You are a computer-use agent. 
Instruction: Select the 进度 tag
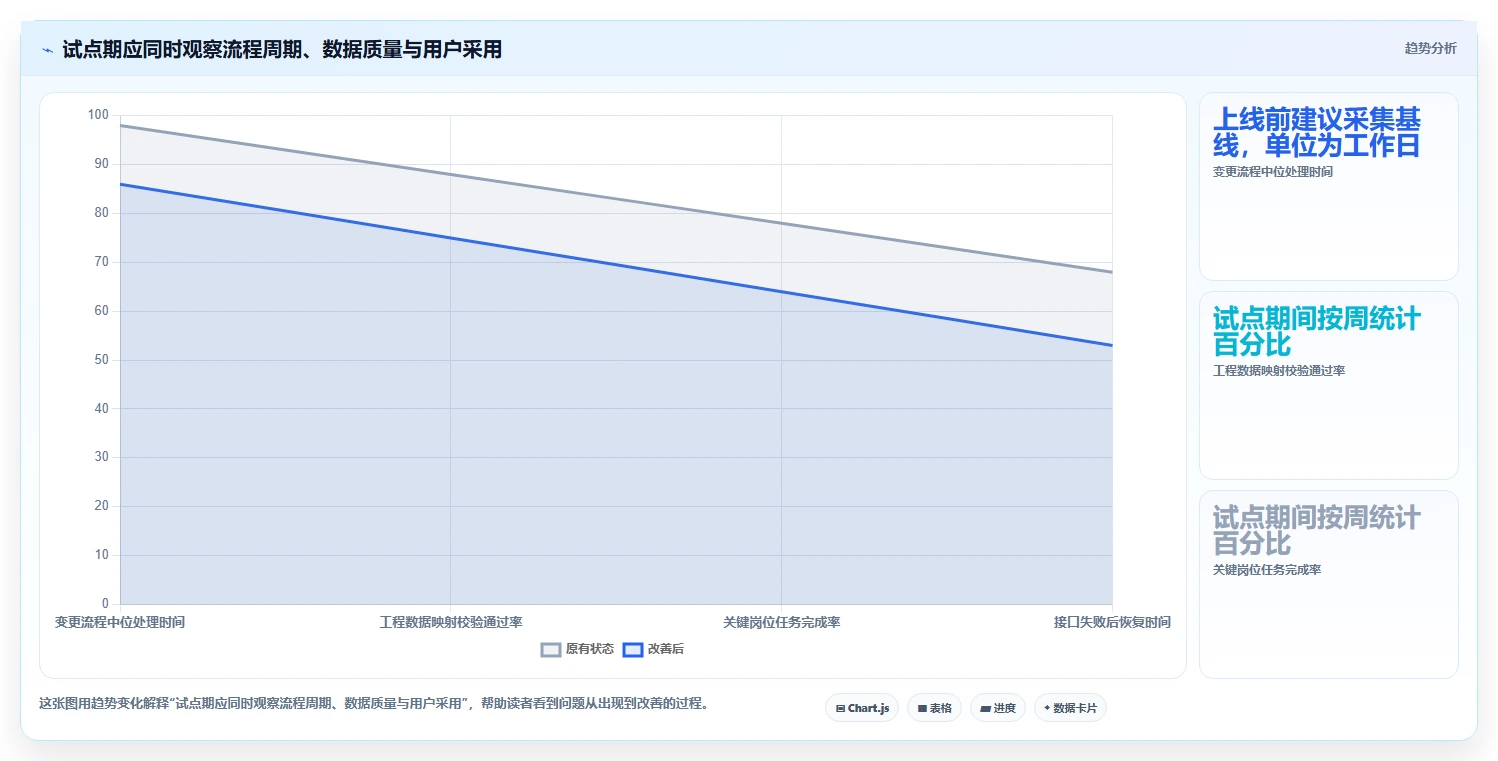(998, 708)
